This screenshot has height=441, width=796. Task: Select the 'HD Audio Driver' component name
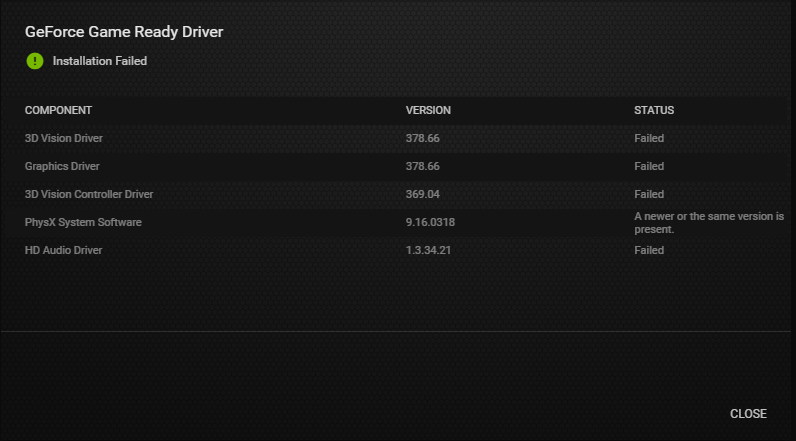point(63,250)
